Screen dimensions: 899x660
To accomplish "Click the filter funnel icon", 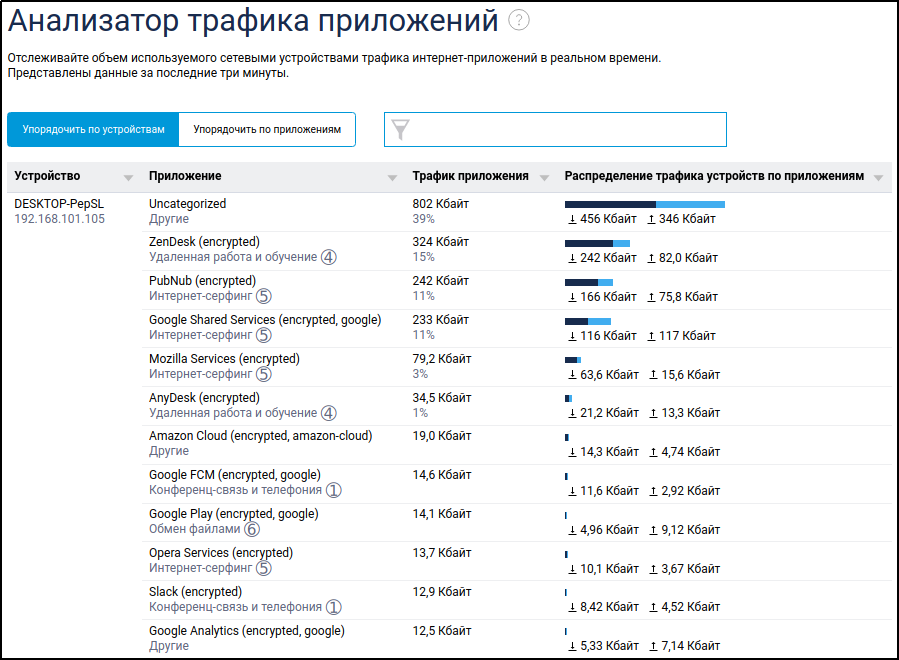I will [x=399, y=128].
